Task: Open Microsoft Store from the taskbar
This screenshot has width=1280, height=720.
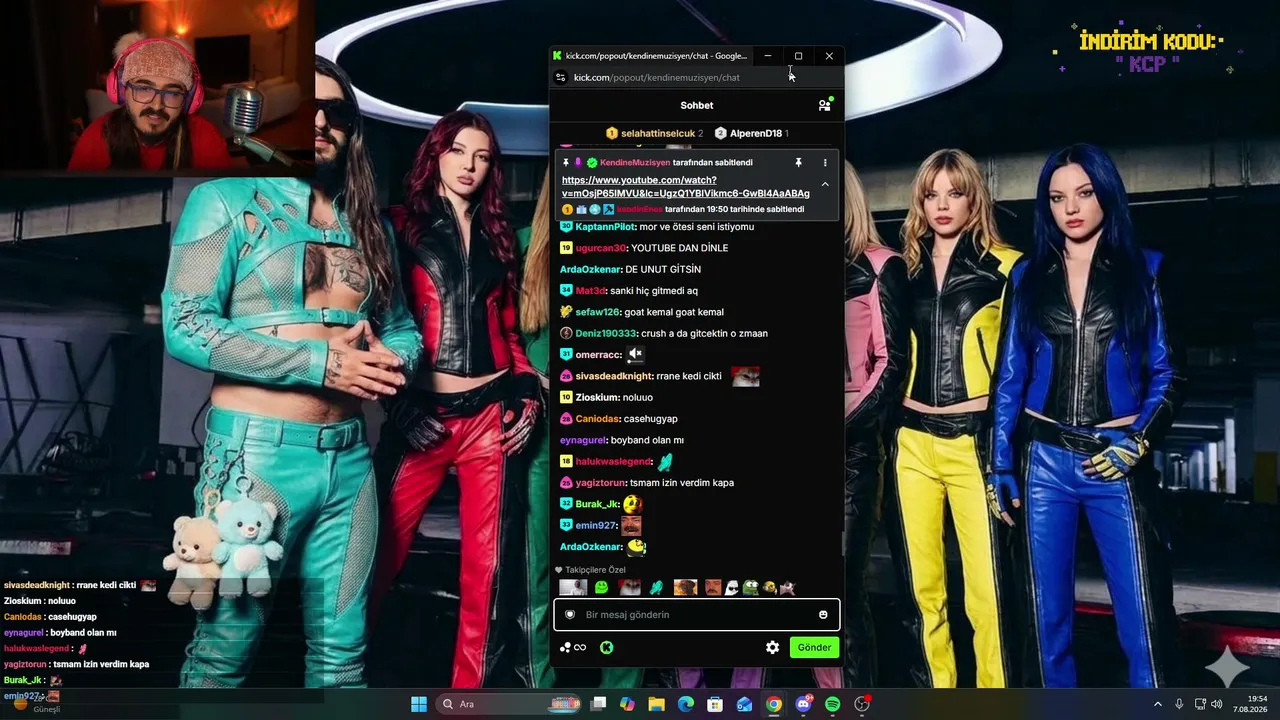Action: [715, 704]
